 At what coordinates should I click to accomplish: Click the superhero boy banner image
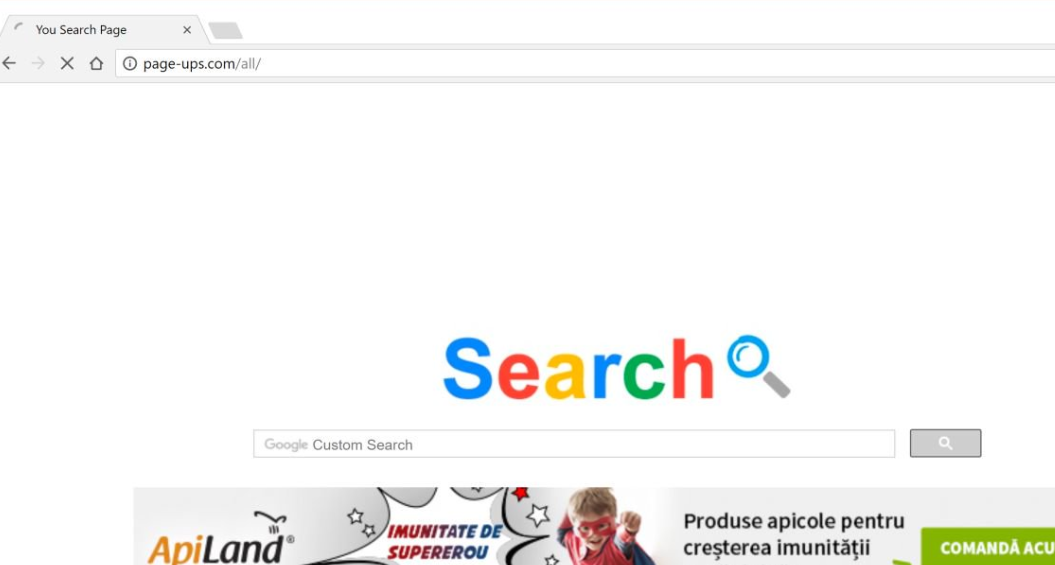point(602,527)
